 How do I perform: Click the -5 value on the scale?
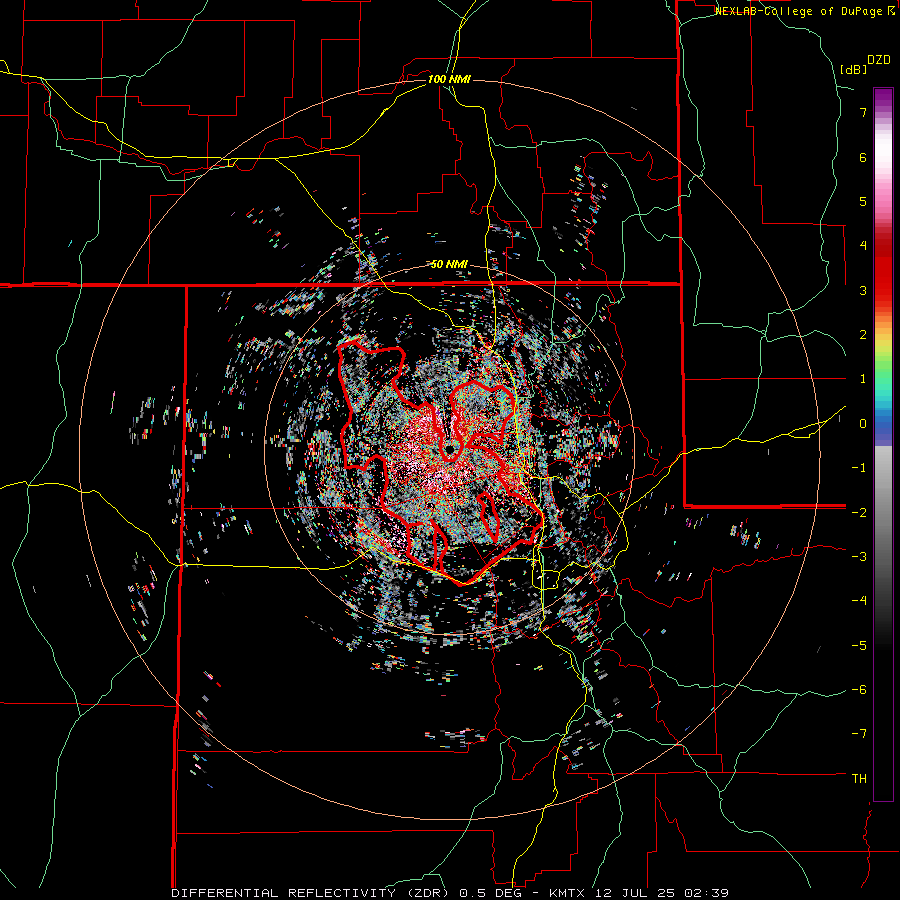click(x=859, y=646)
